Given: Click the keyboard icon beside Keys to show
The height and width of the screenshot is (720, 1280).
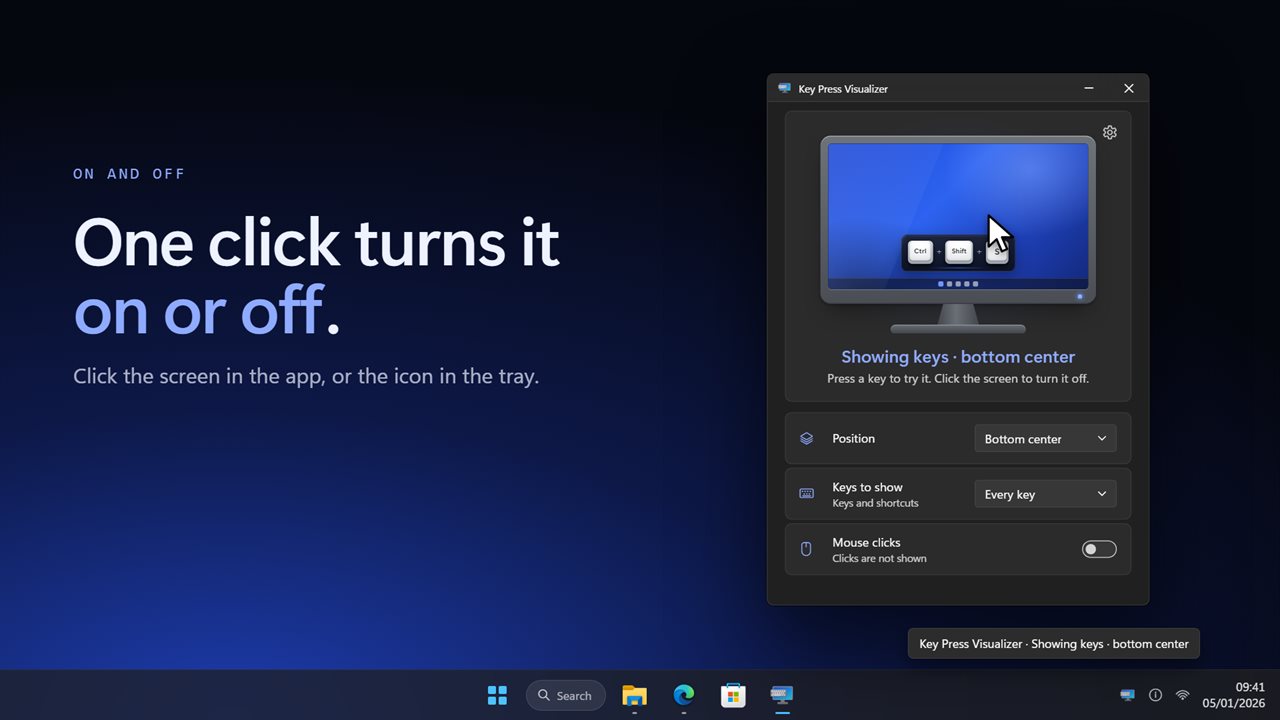Looking at the screenshot, I should point(807,494).
